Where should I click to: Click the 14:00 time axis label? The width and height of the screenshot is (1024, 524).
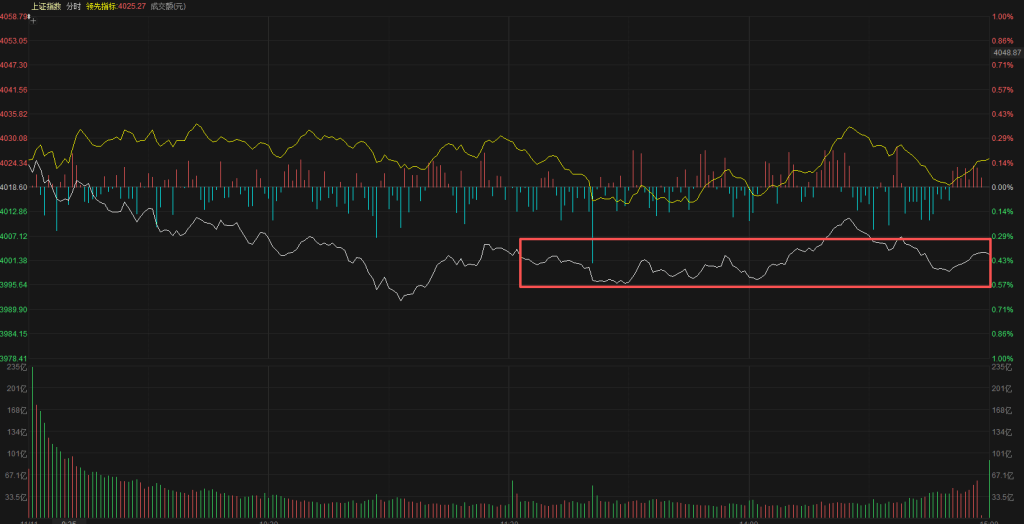(x=748, y=520)
